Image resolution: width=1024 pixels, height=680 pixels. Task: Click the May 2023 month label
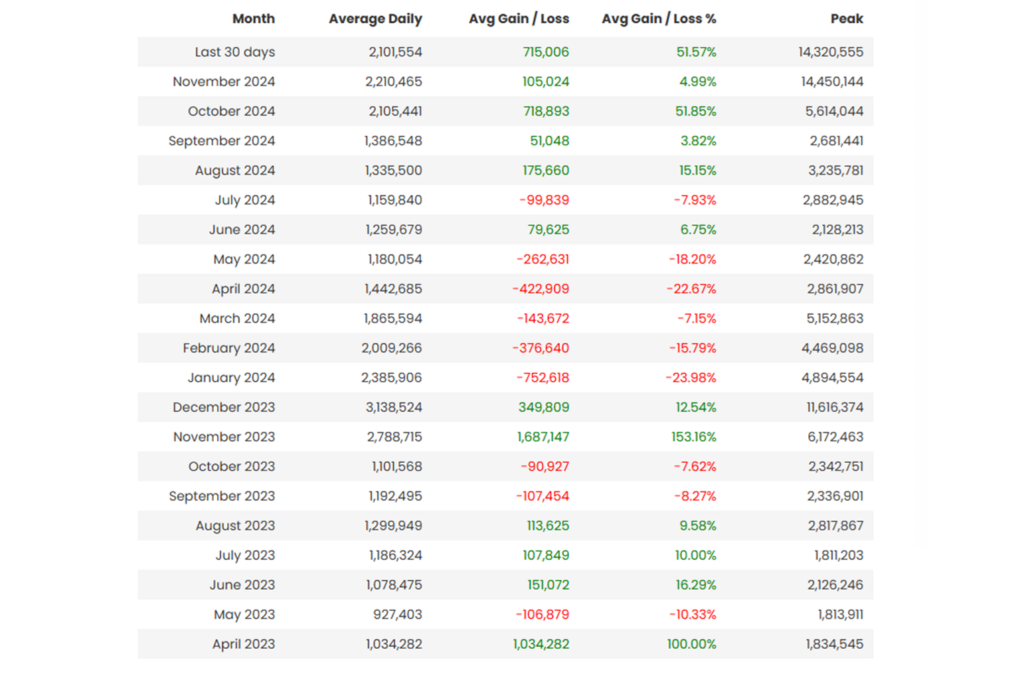point(244,615)
